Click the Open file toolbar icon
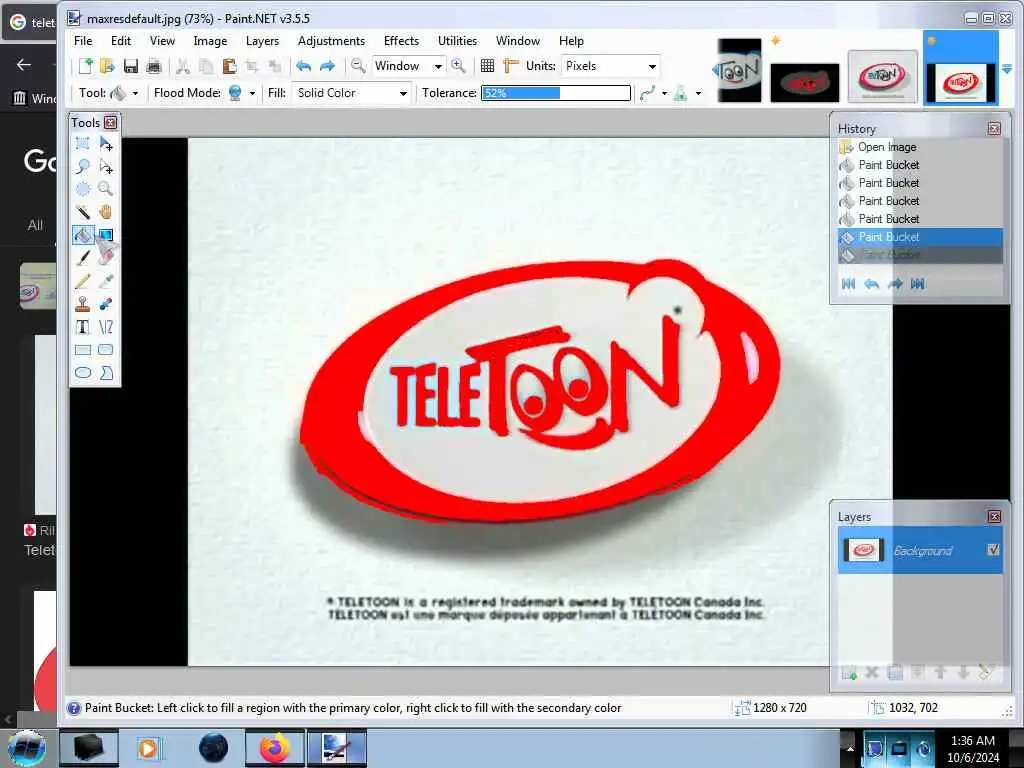 pos(107,66)
